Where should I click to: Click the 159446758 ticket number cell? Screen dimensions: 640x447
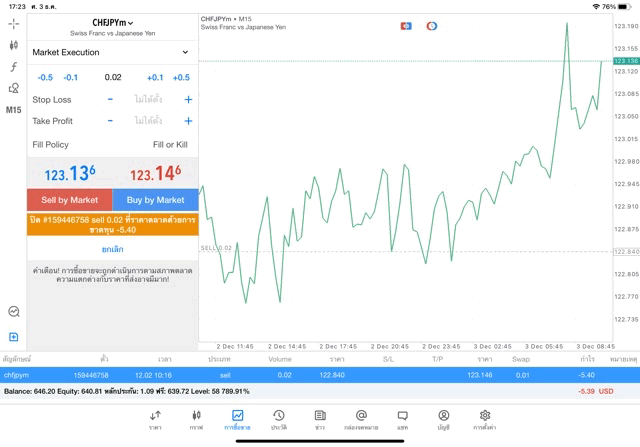click(91, 375)
